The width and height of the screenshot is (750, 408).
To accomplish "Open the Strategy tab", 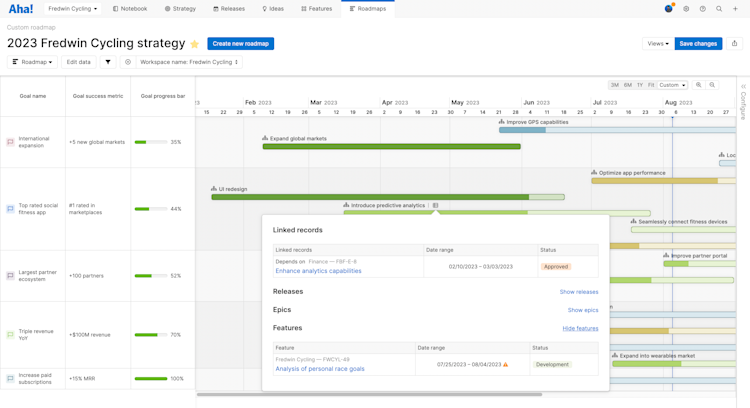I will tap(180, 9).
